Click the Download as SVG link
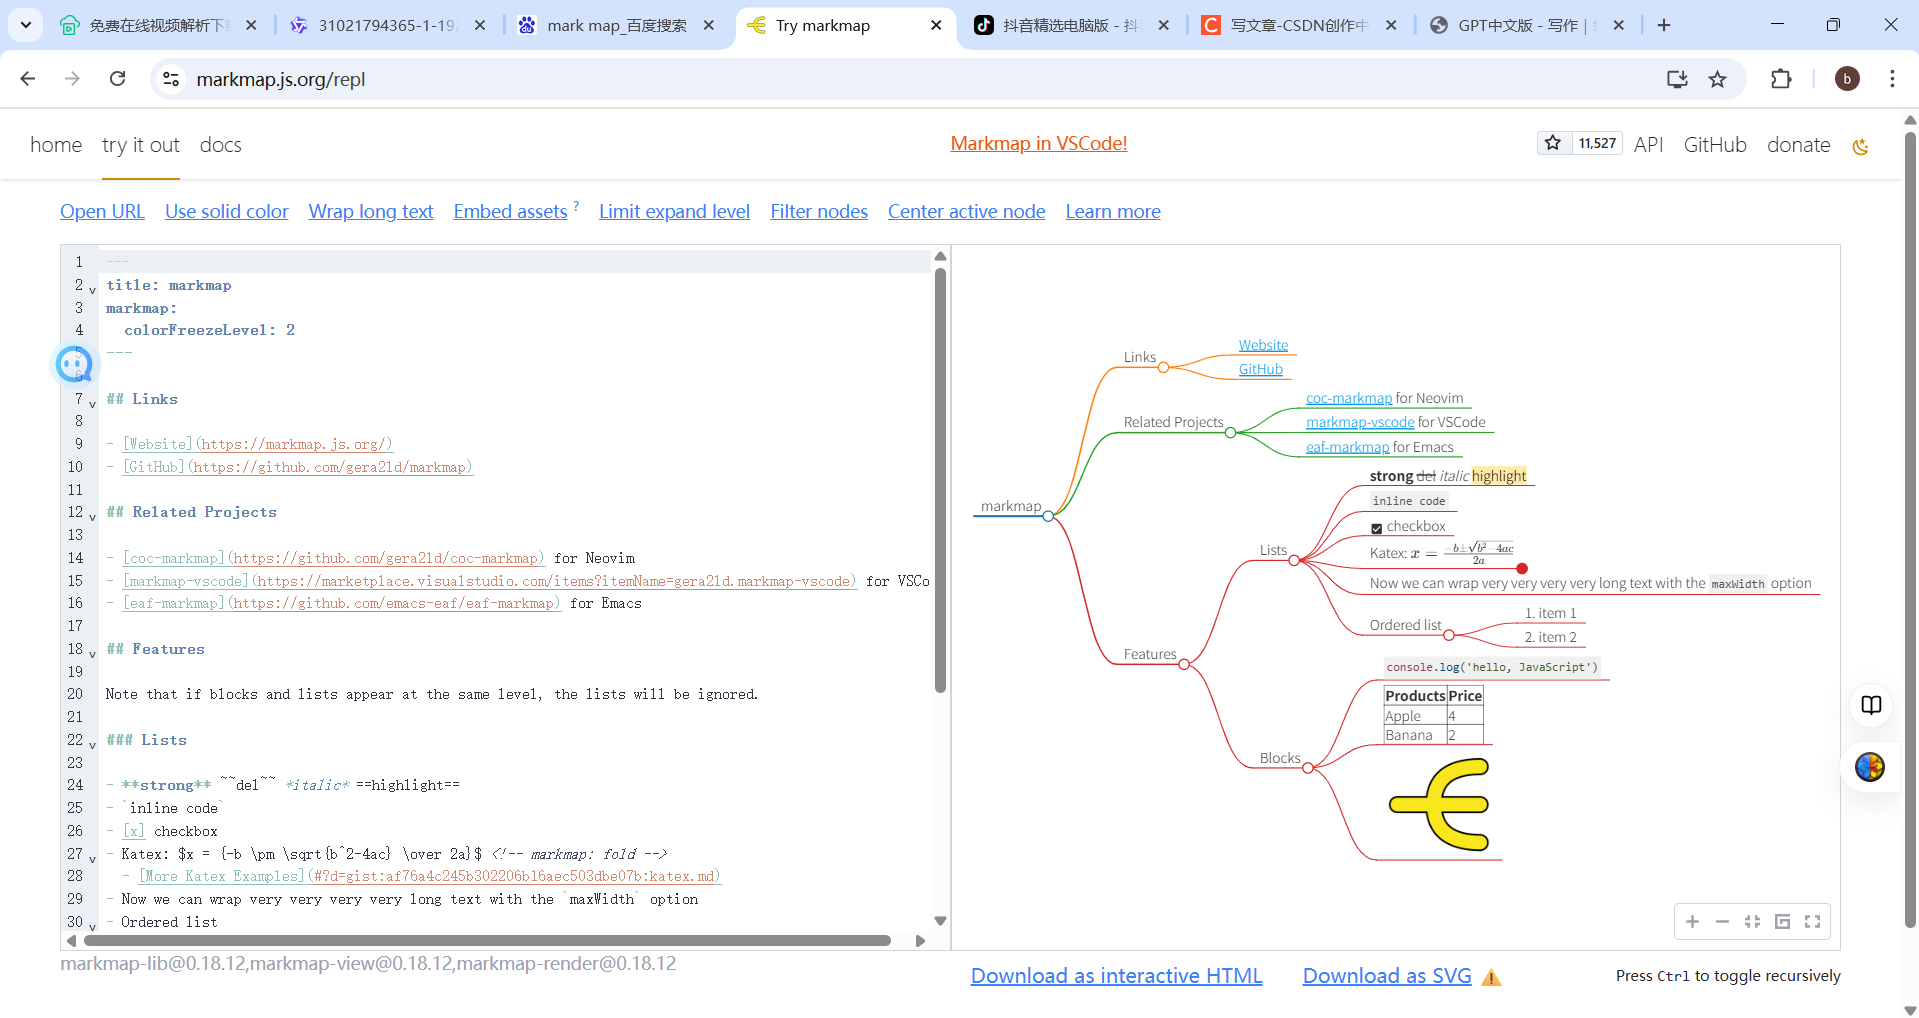1919x1018 pixels. [x=1387, y=976]
